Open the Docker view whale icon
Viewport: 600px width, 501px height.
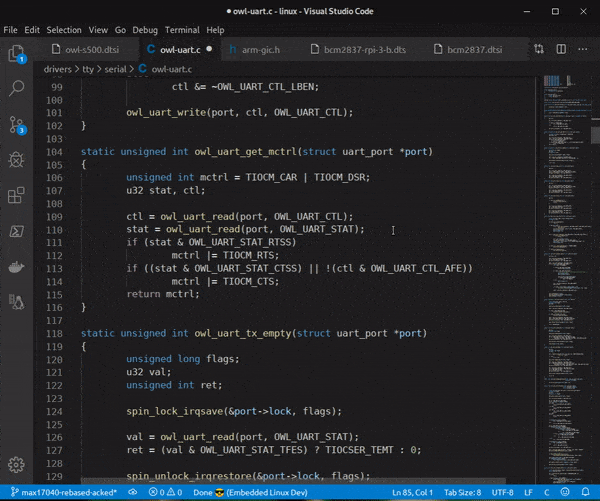(x=16, y=267)
